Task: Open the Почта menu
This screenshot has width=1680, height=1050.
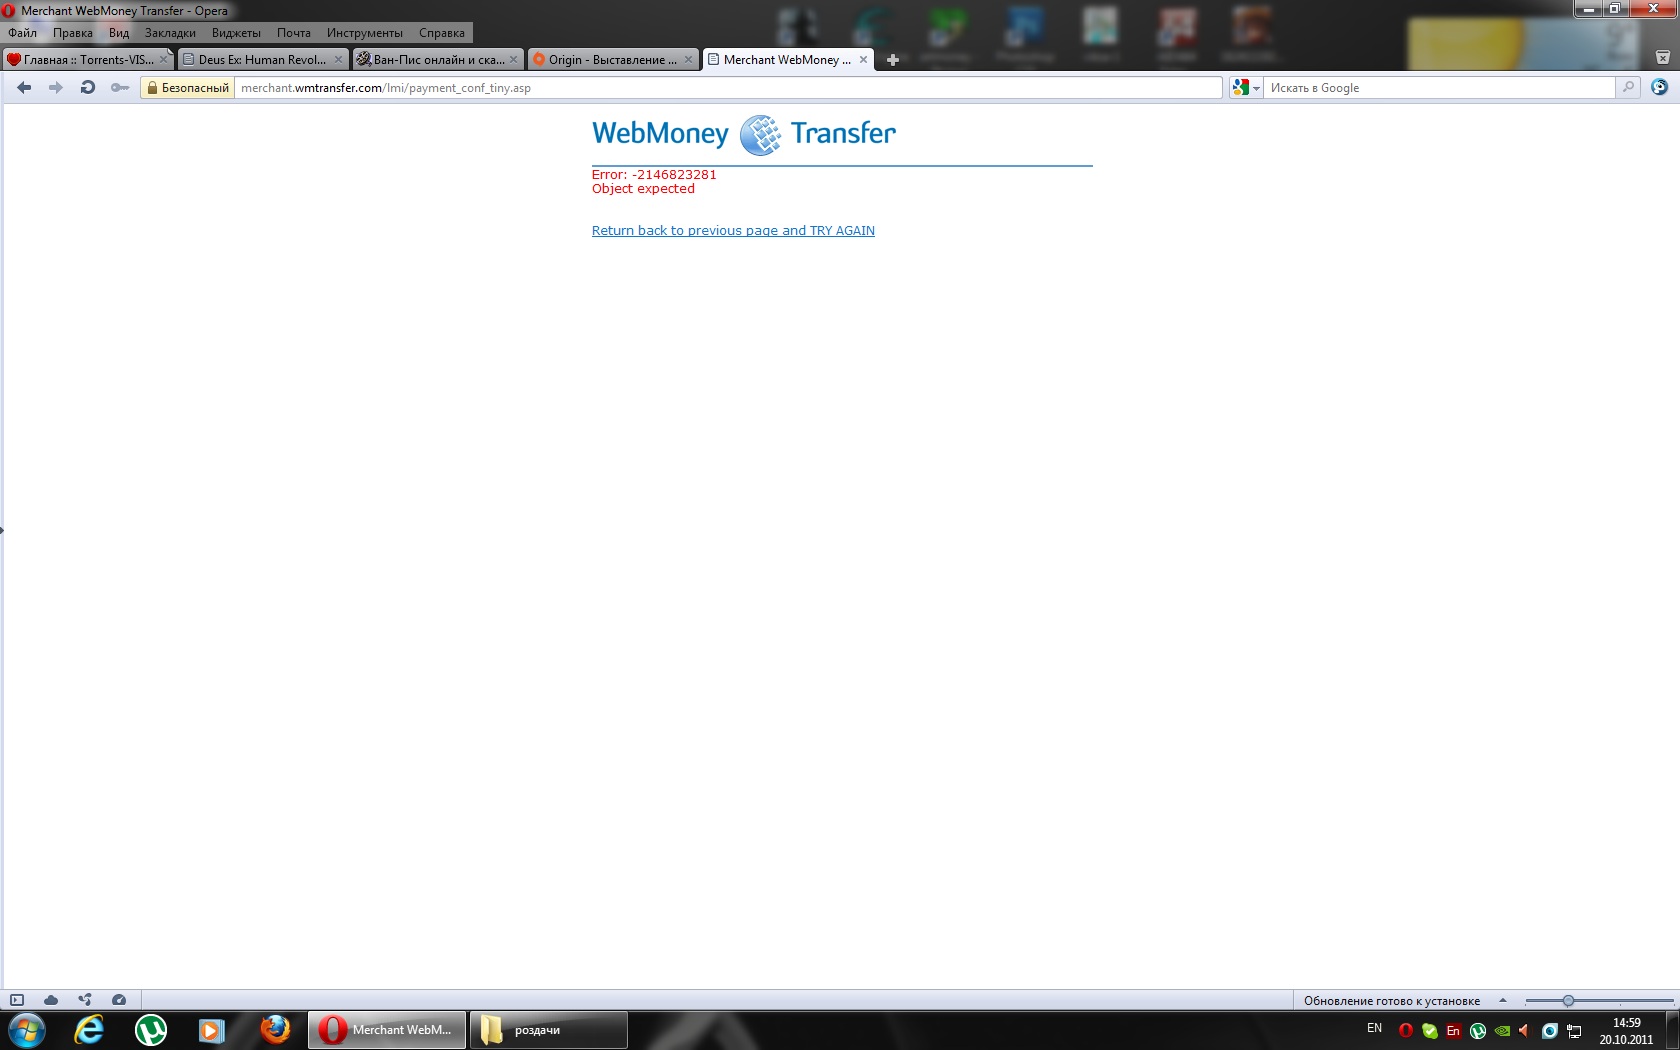Action: coord(294,33)
